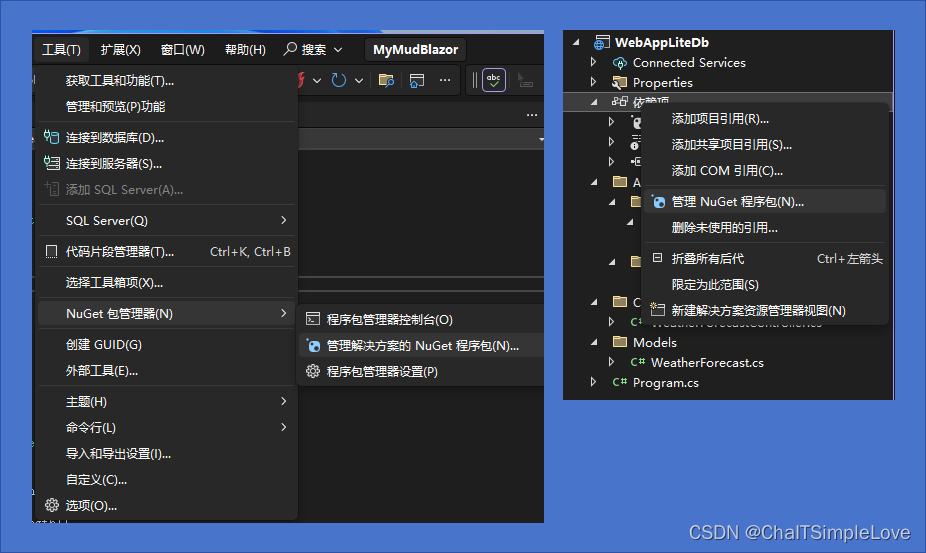
Task: Select 管理和预览(P)功能 menu item
Action: (167, 107)
